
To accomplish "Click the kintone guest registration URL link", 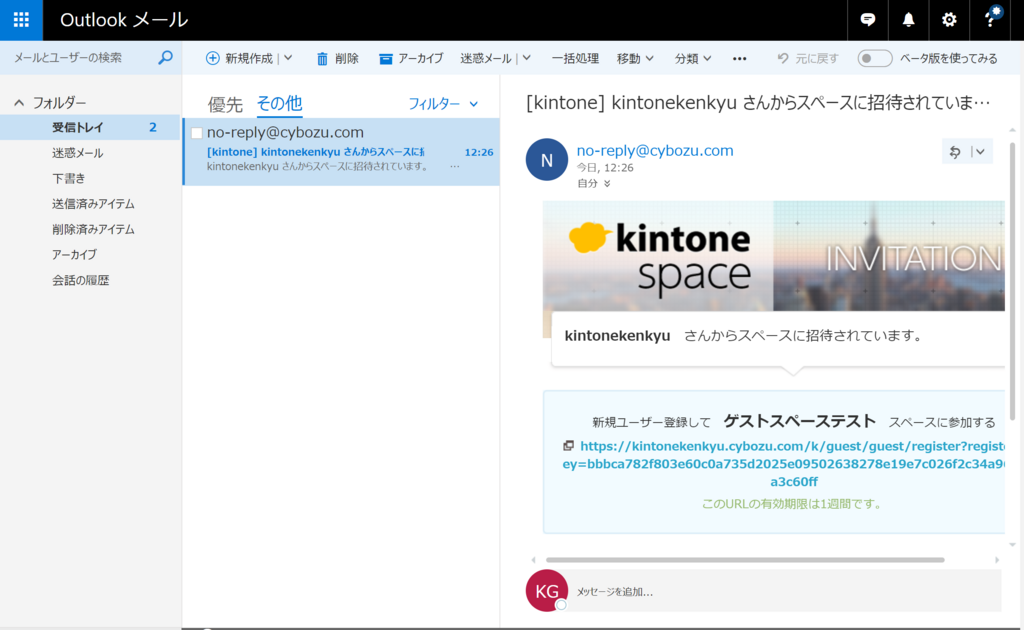I will (784, 464).
